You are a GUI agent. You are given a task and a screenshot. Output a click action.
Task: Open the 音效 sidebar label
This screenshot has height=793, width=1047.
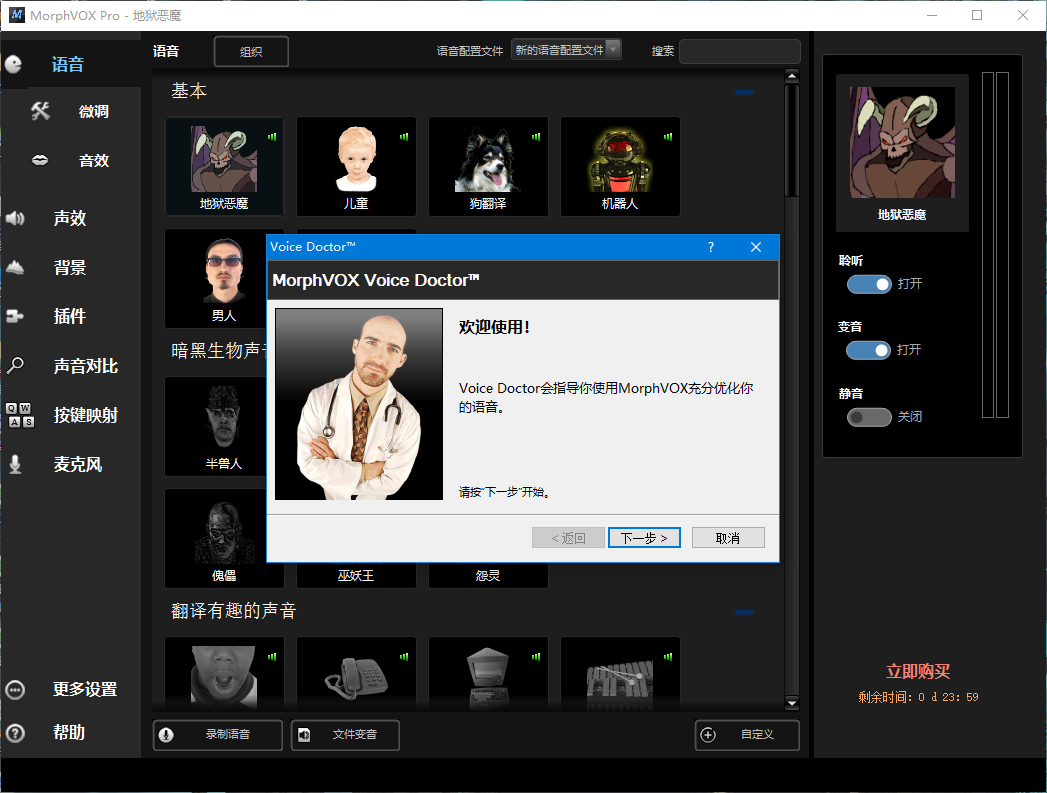93,160
